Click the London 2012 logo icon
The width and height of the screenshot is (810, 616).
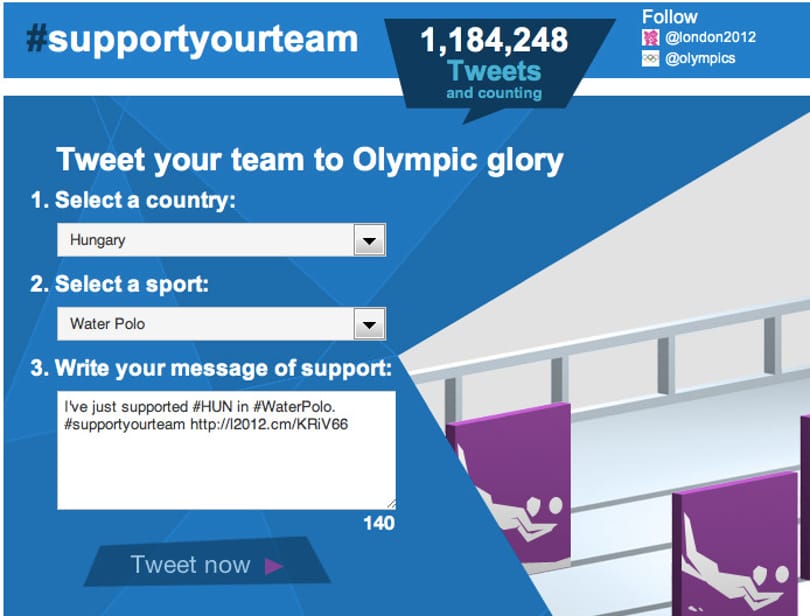(x=650, y=37)
